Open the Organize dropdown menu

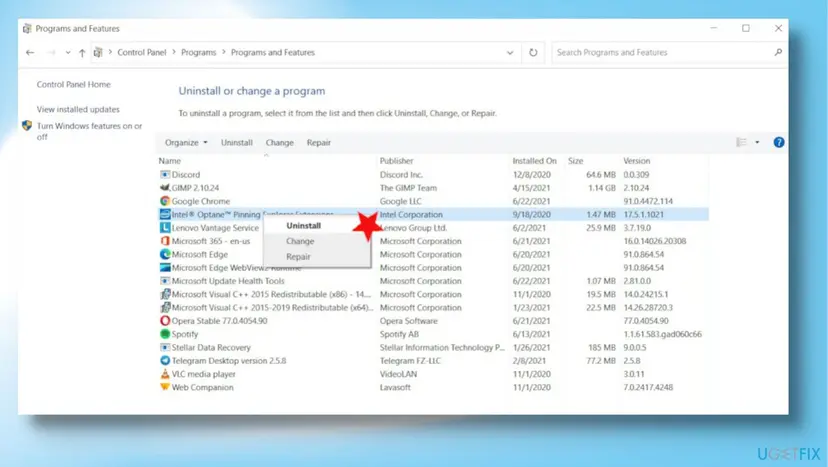[x=186, y=143]
